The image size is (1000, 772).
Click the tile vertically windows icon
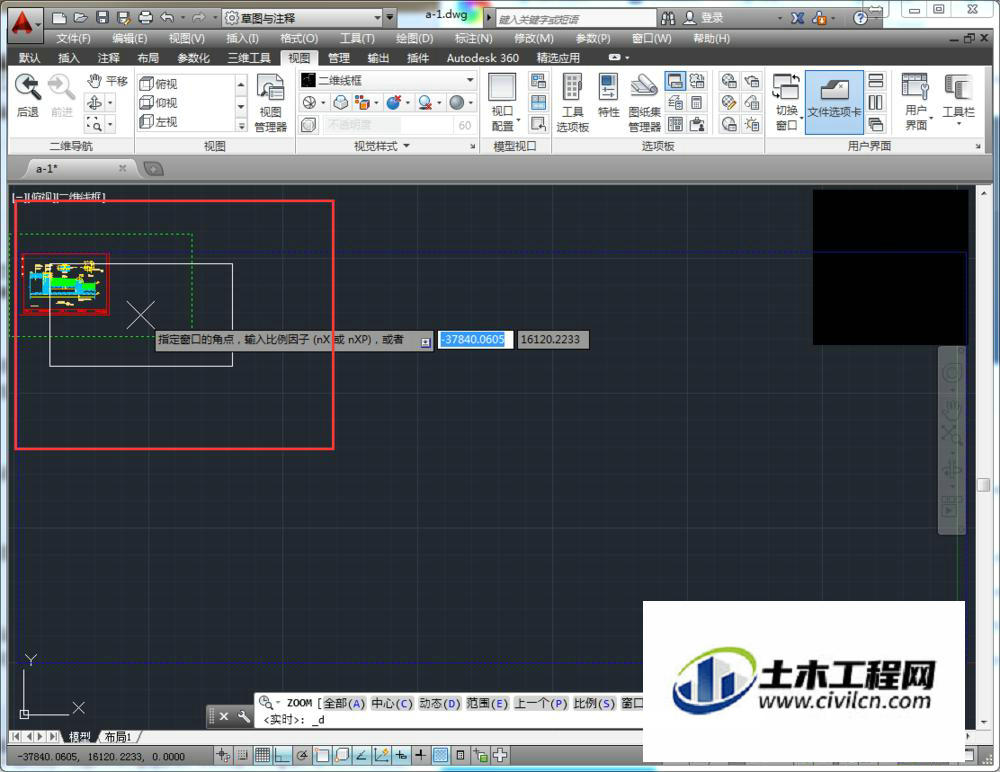(x=876, y=102)
